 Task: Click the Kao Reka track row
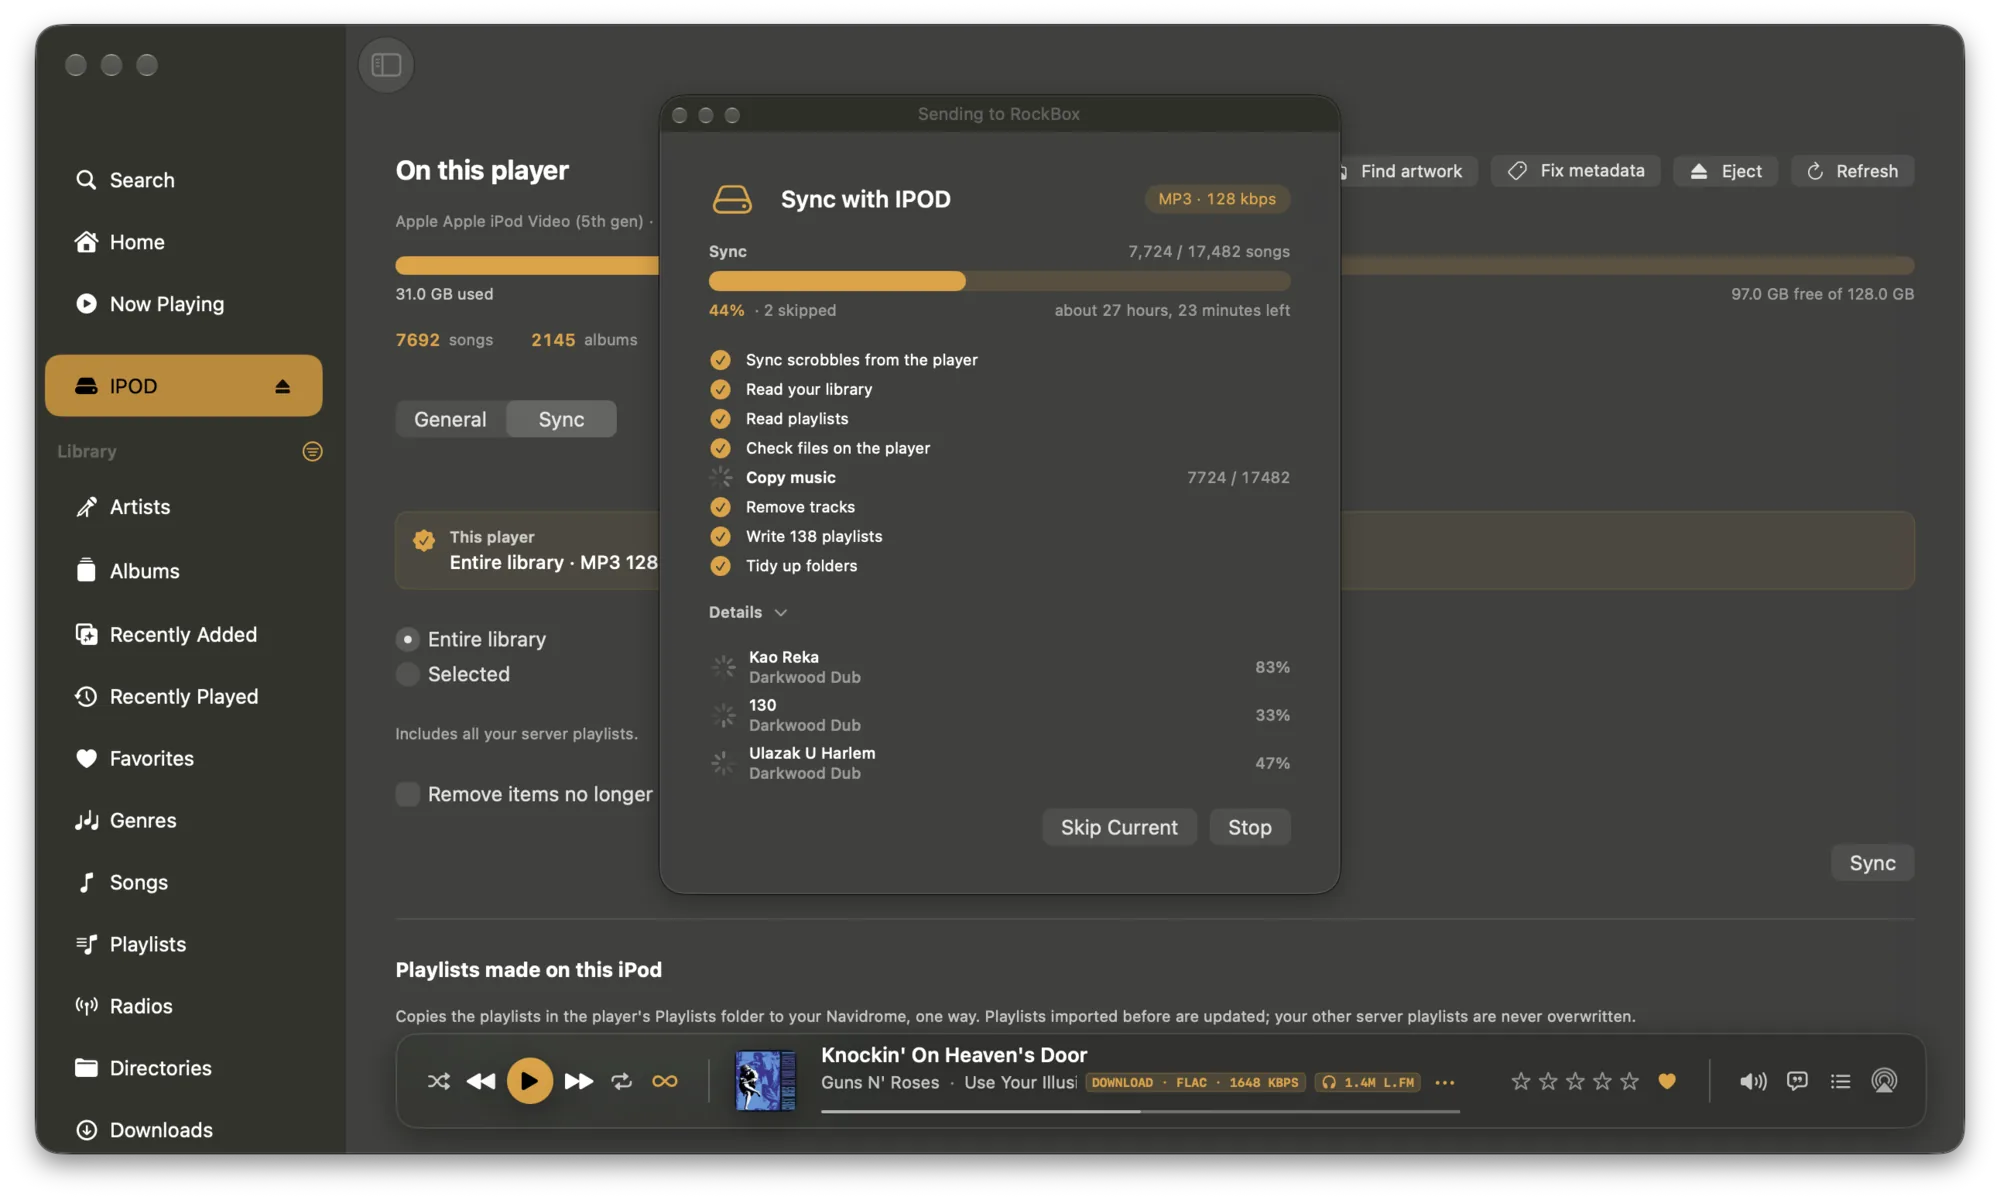1000,668
